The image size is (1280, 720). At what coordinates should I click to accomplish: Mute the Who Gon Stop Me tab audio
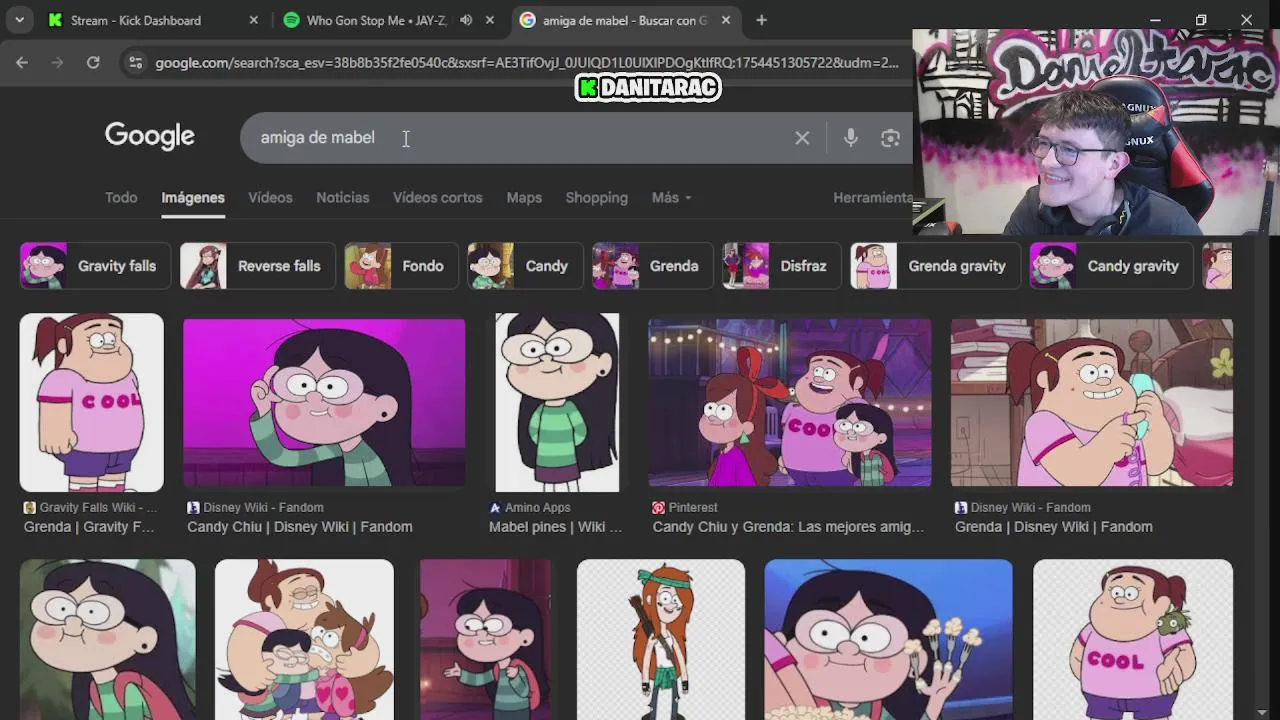pyautogui.click(x=466, y=20)
